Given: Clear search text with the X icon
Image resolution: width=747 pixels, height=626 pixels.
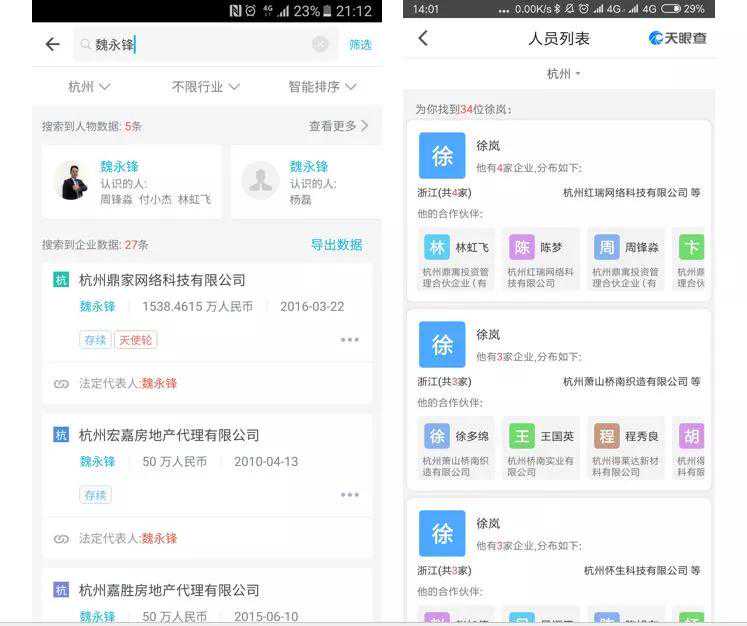Looking at the screenshot, I should click(x=320, y=44).
